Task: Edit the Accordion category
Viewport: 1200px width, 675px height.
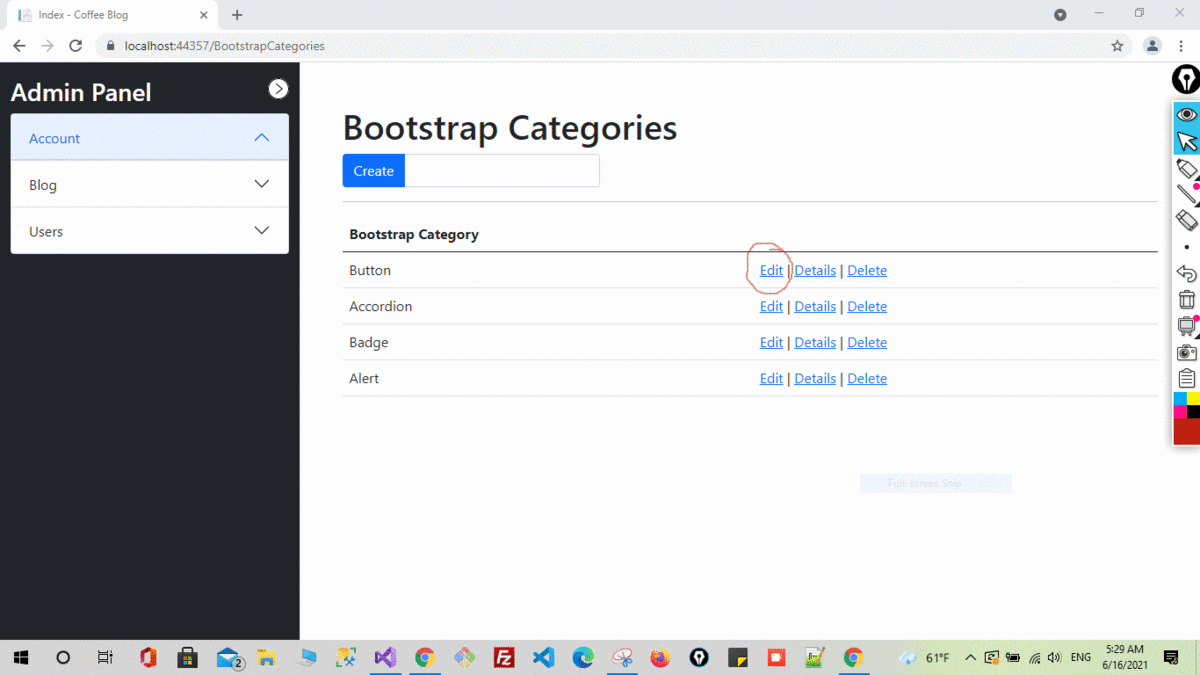Action: pyautogui.click(x=770, y=306)
